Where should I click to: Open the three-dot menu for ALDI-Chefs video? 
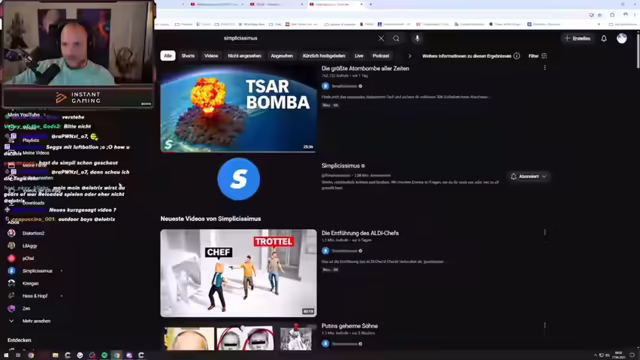[544, 232]
